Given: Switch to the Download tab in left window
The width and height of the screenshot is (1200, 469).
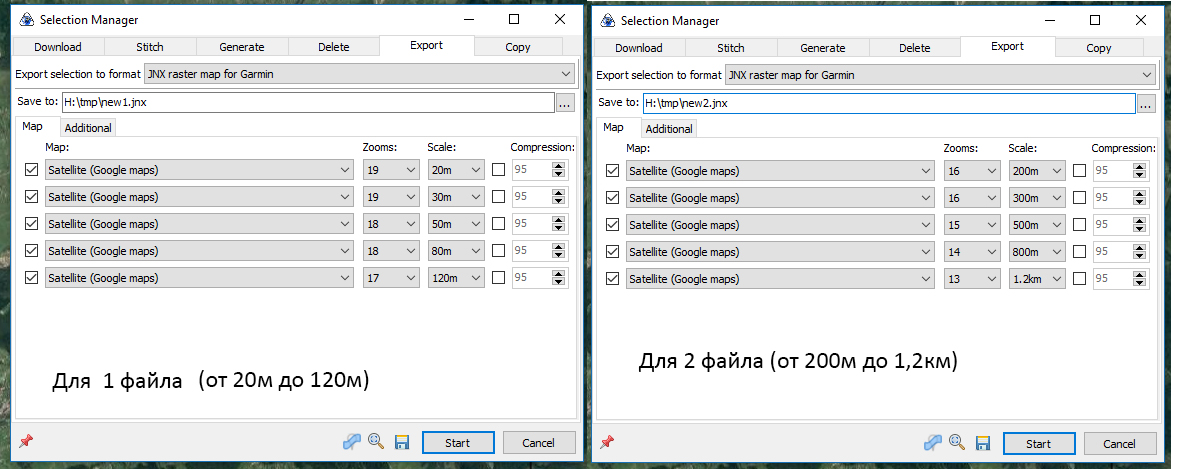Looking at the screenshot, I should pyautogui.click(x=57, y=47).
